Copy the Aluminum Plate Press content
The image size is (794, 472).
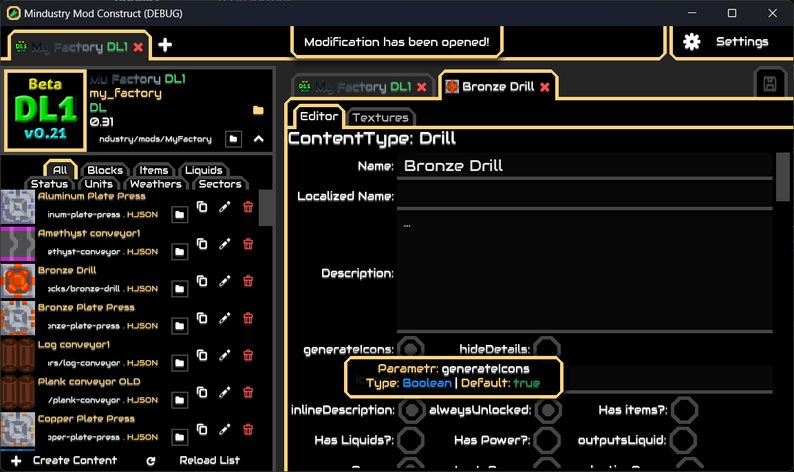coord(202,207)
